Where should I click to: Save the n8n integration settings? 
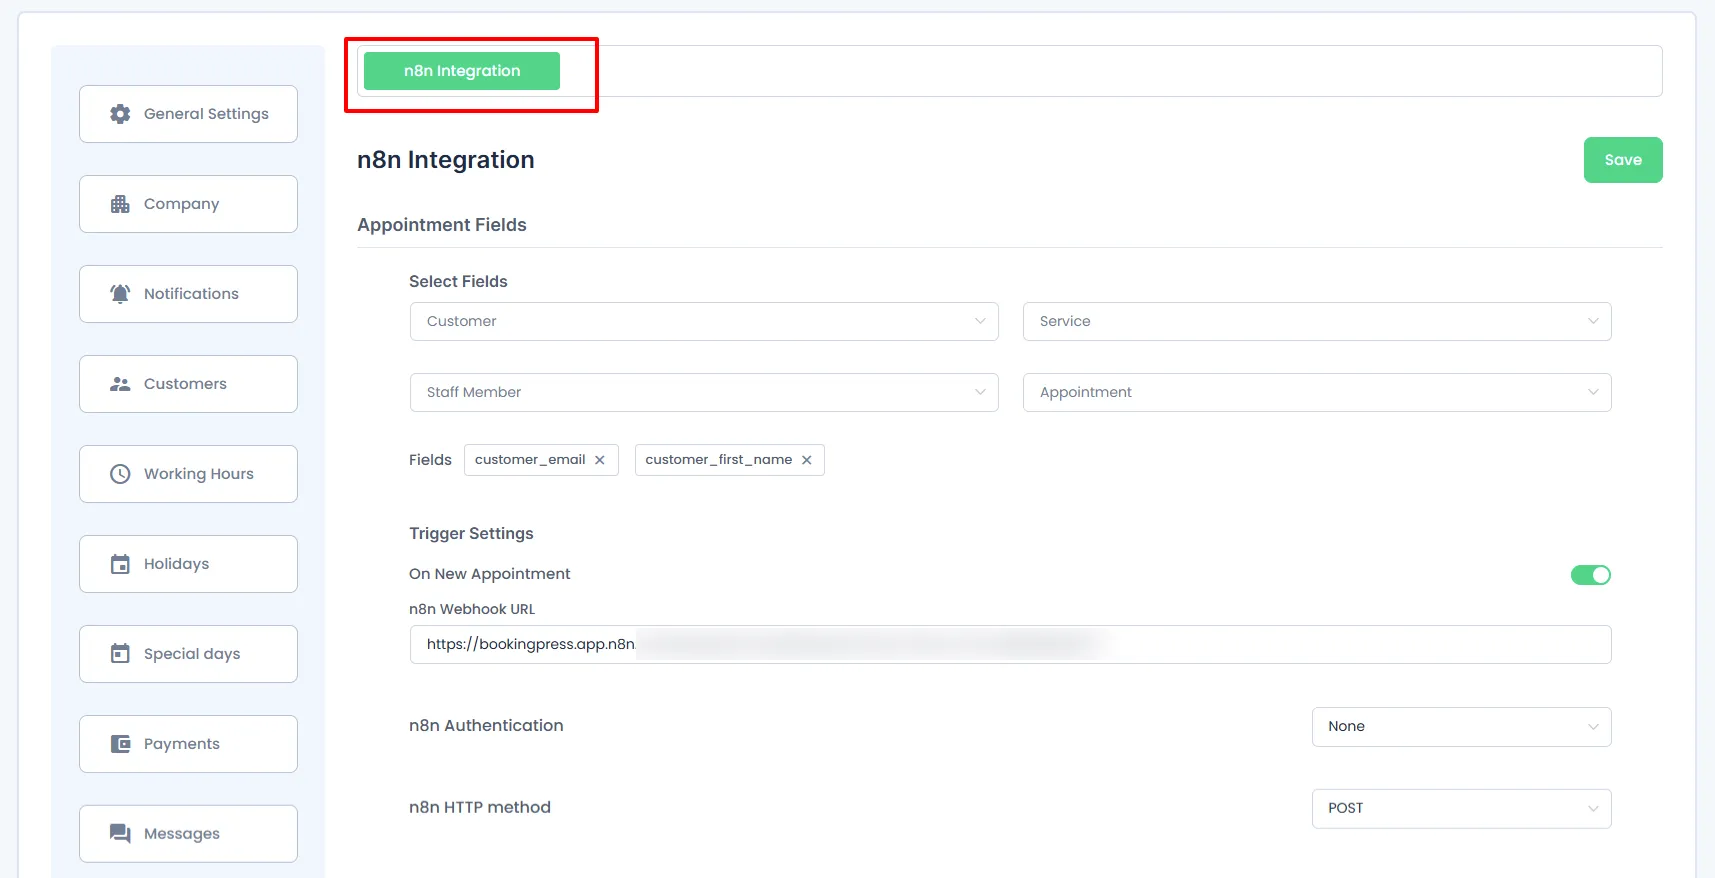pyautogui.click(x=1623, y=160)
